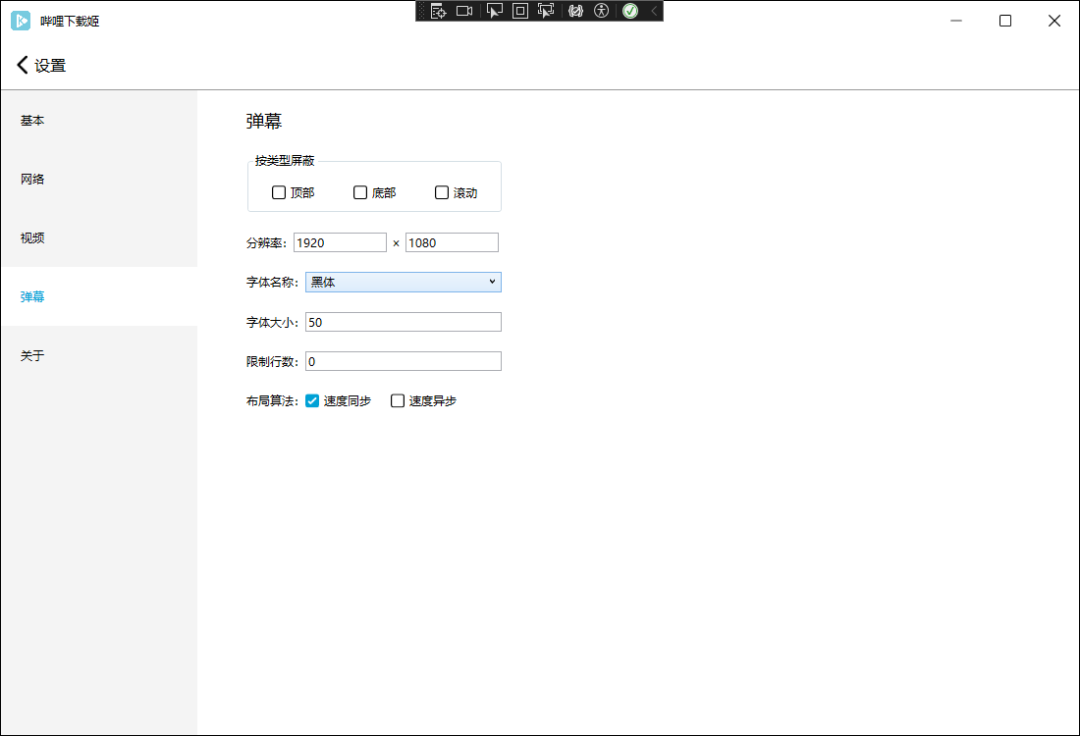Activate the Select Element cursor tool
Image resolution: width=1080 pixels, height=736 pixels.
click(x=495, y=11)
